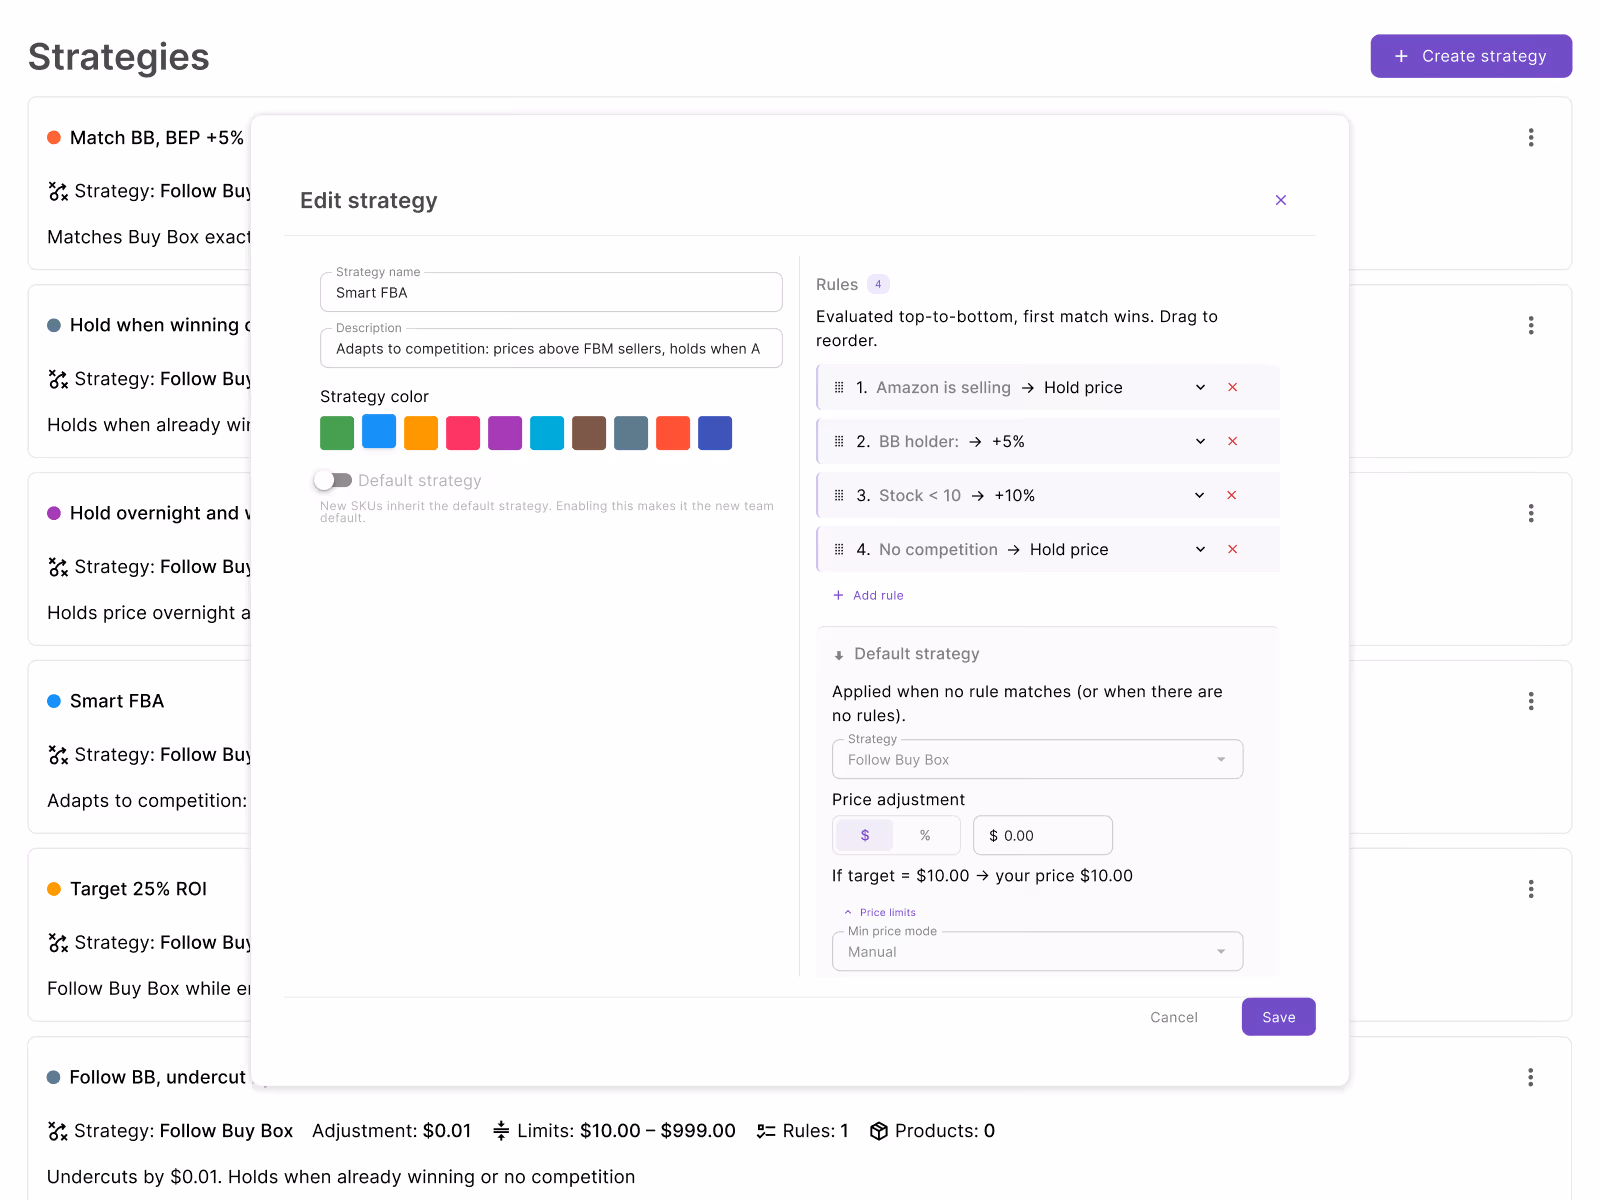This screenshot has width=1600, height=1200.
Task: Grab drag handle of 'BB holder' rule
Action: coord(839,441)
